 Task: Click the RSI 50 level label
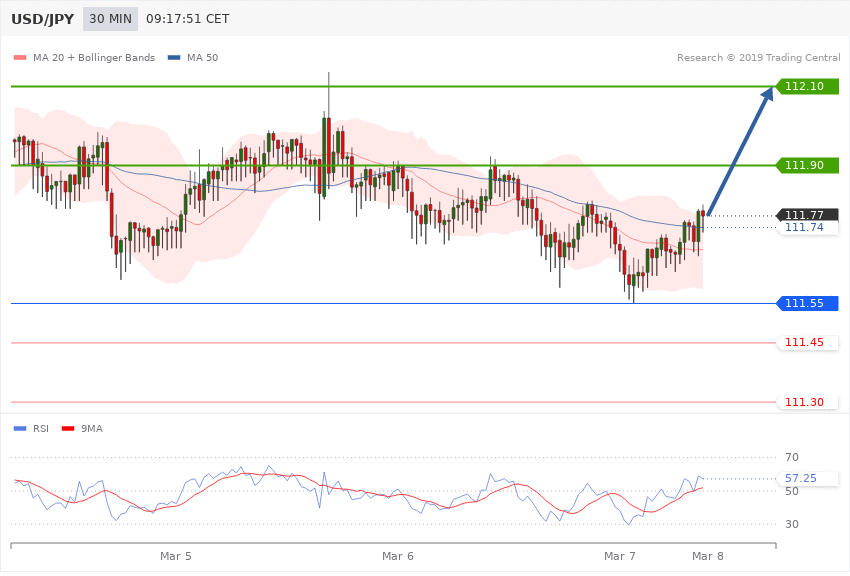[x=791, y=491]
